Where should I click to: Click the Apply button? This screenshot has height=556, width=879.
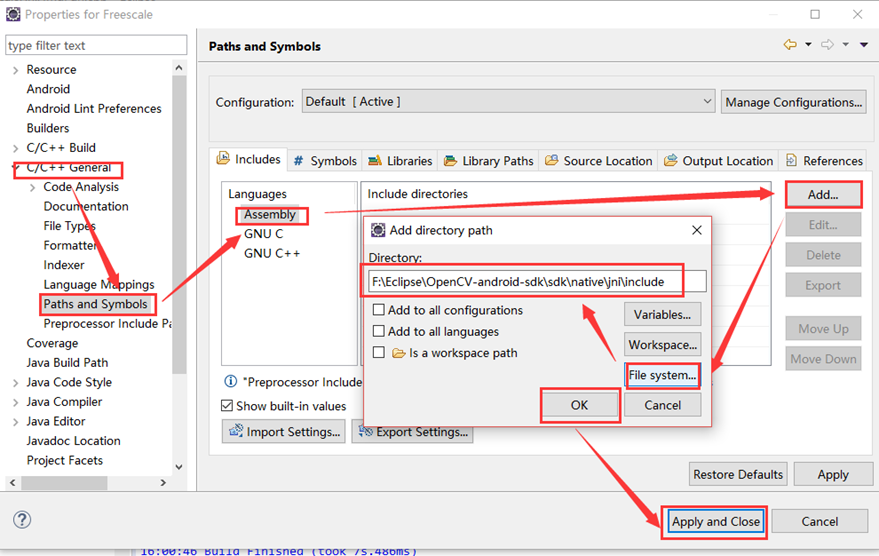click(x=833, y=474)
